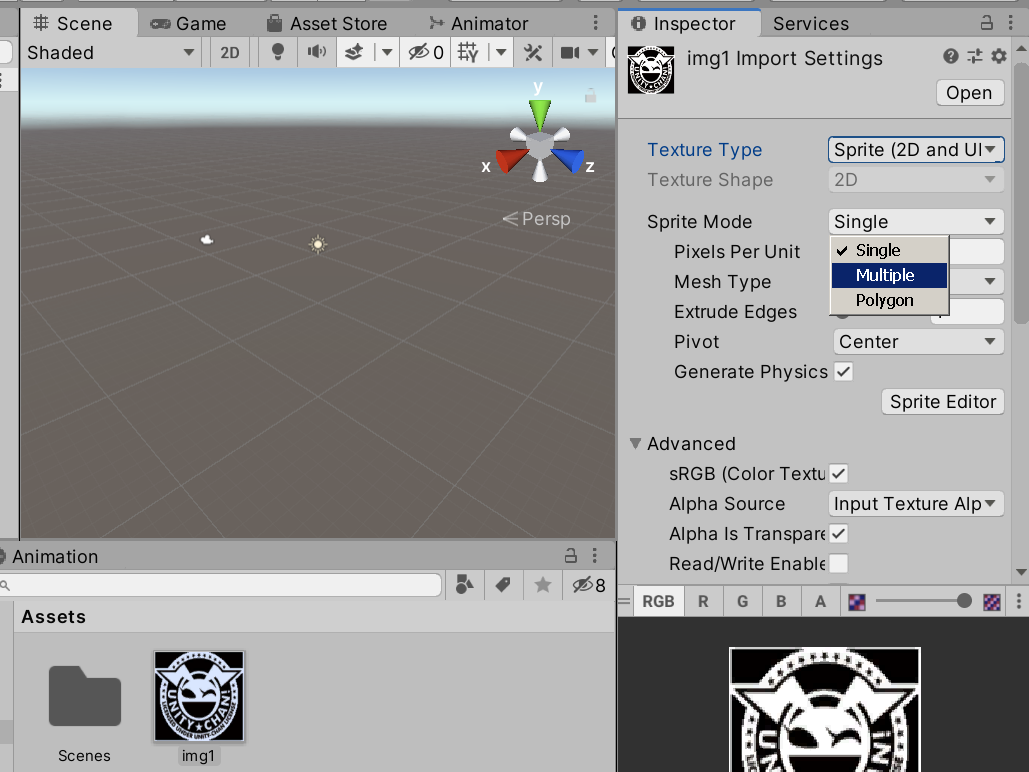Open the Sprite Mode dropdown
Image resolution: width=1029 pixels, height=772 pixels.
click(x=916, y=222)
